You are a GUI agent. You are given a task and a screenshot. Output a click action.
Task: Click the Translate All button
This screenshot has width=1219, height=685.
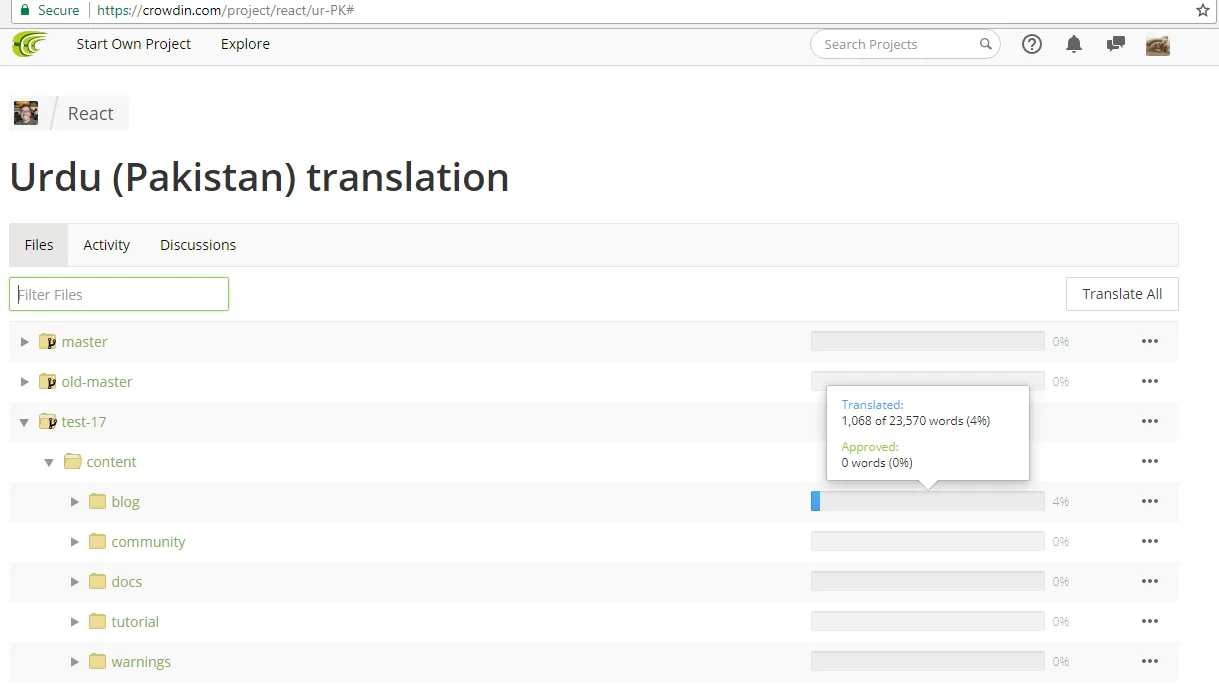[1122, 294]
